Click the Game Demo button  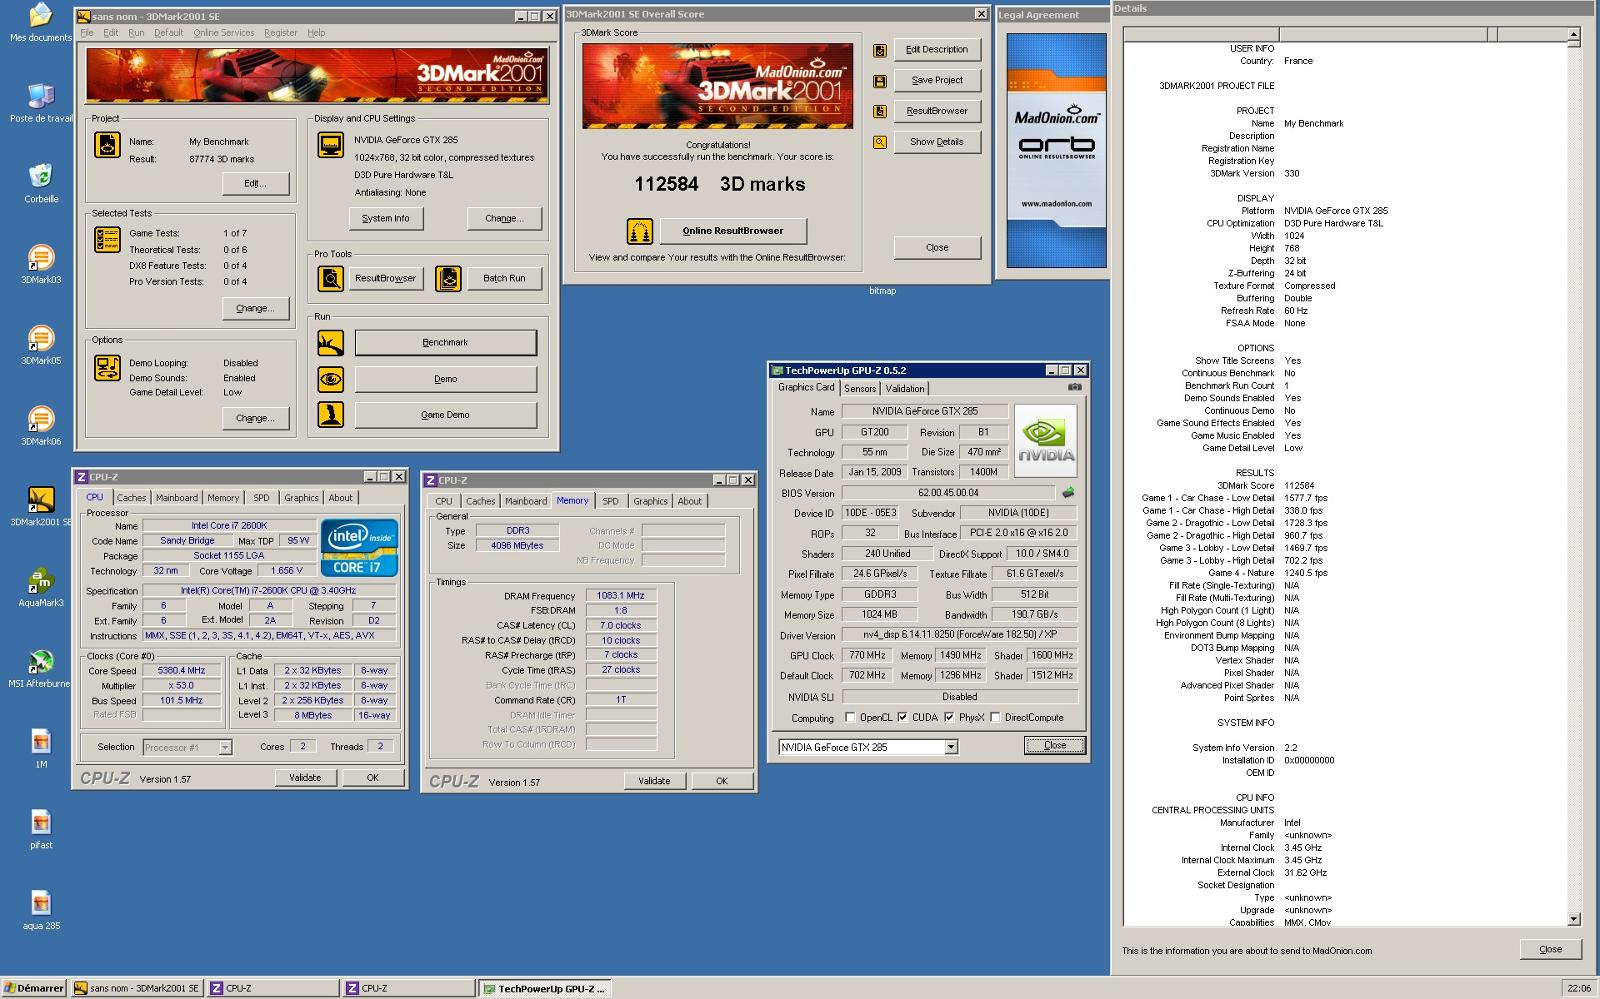[445, 415]
